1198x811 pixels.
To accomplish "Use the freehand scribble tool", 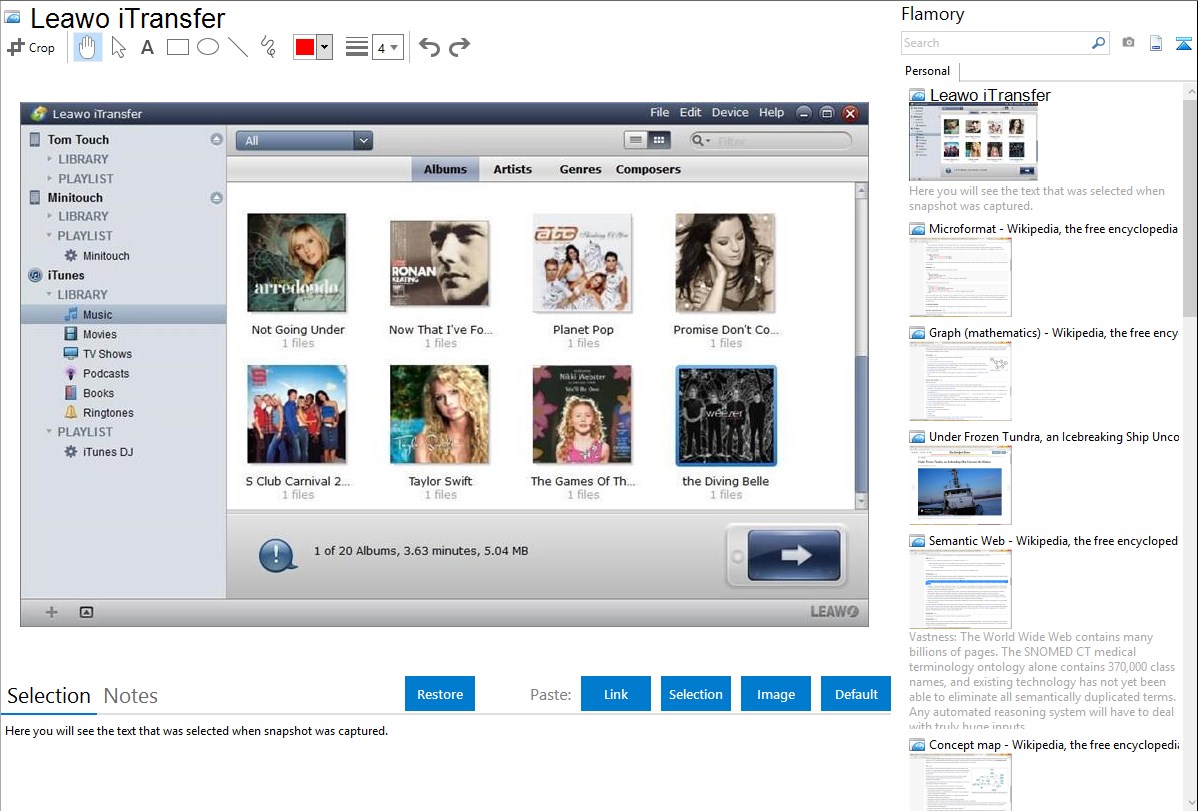I will point(268,47).
